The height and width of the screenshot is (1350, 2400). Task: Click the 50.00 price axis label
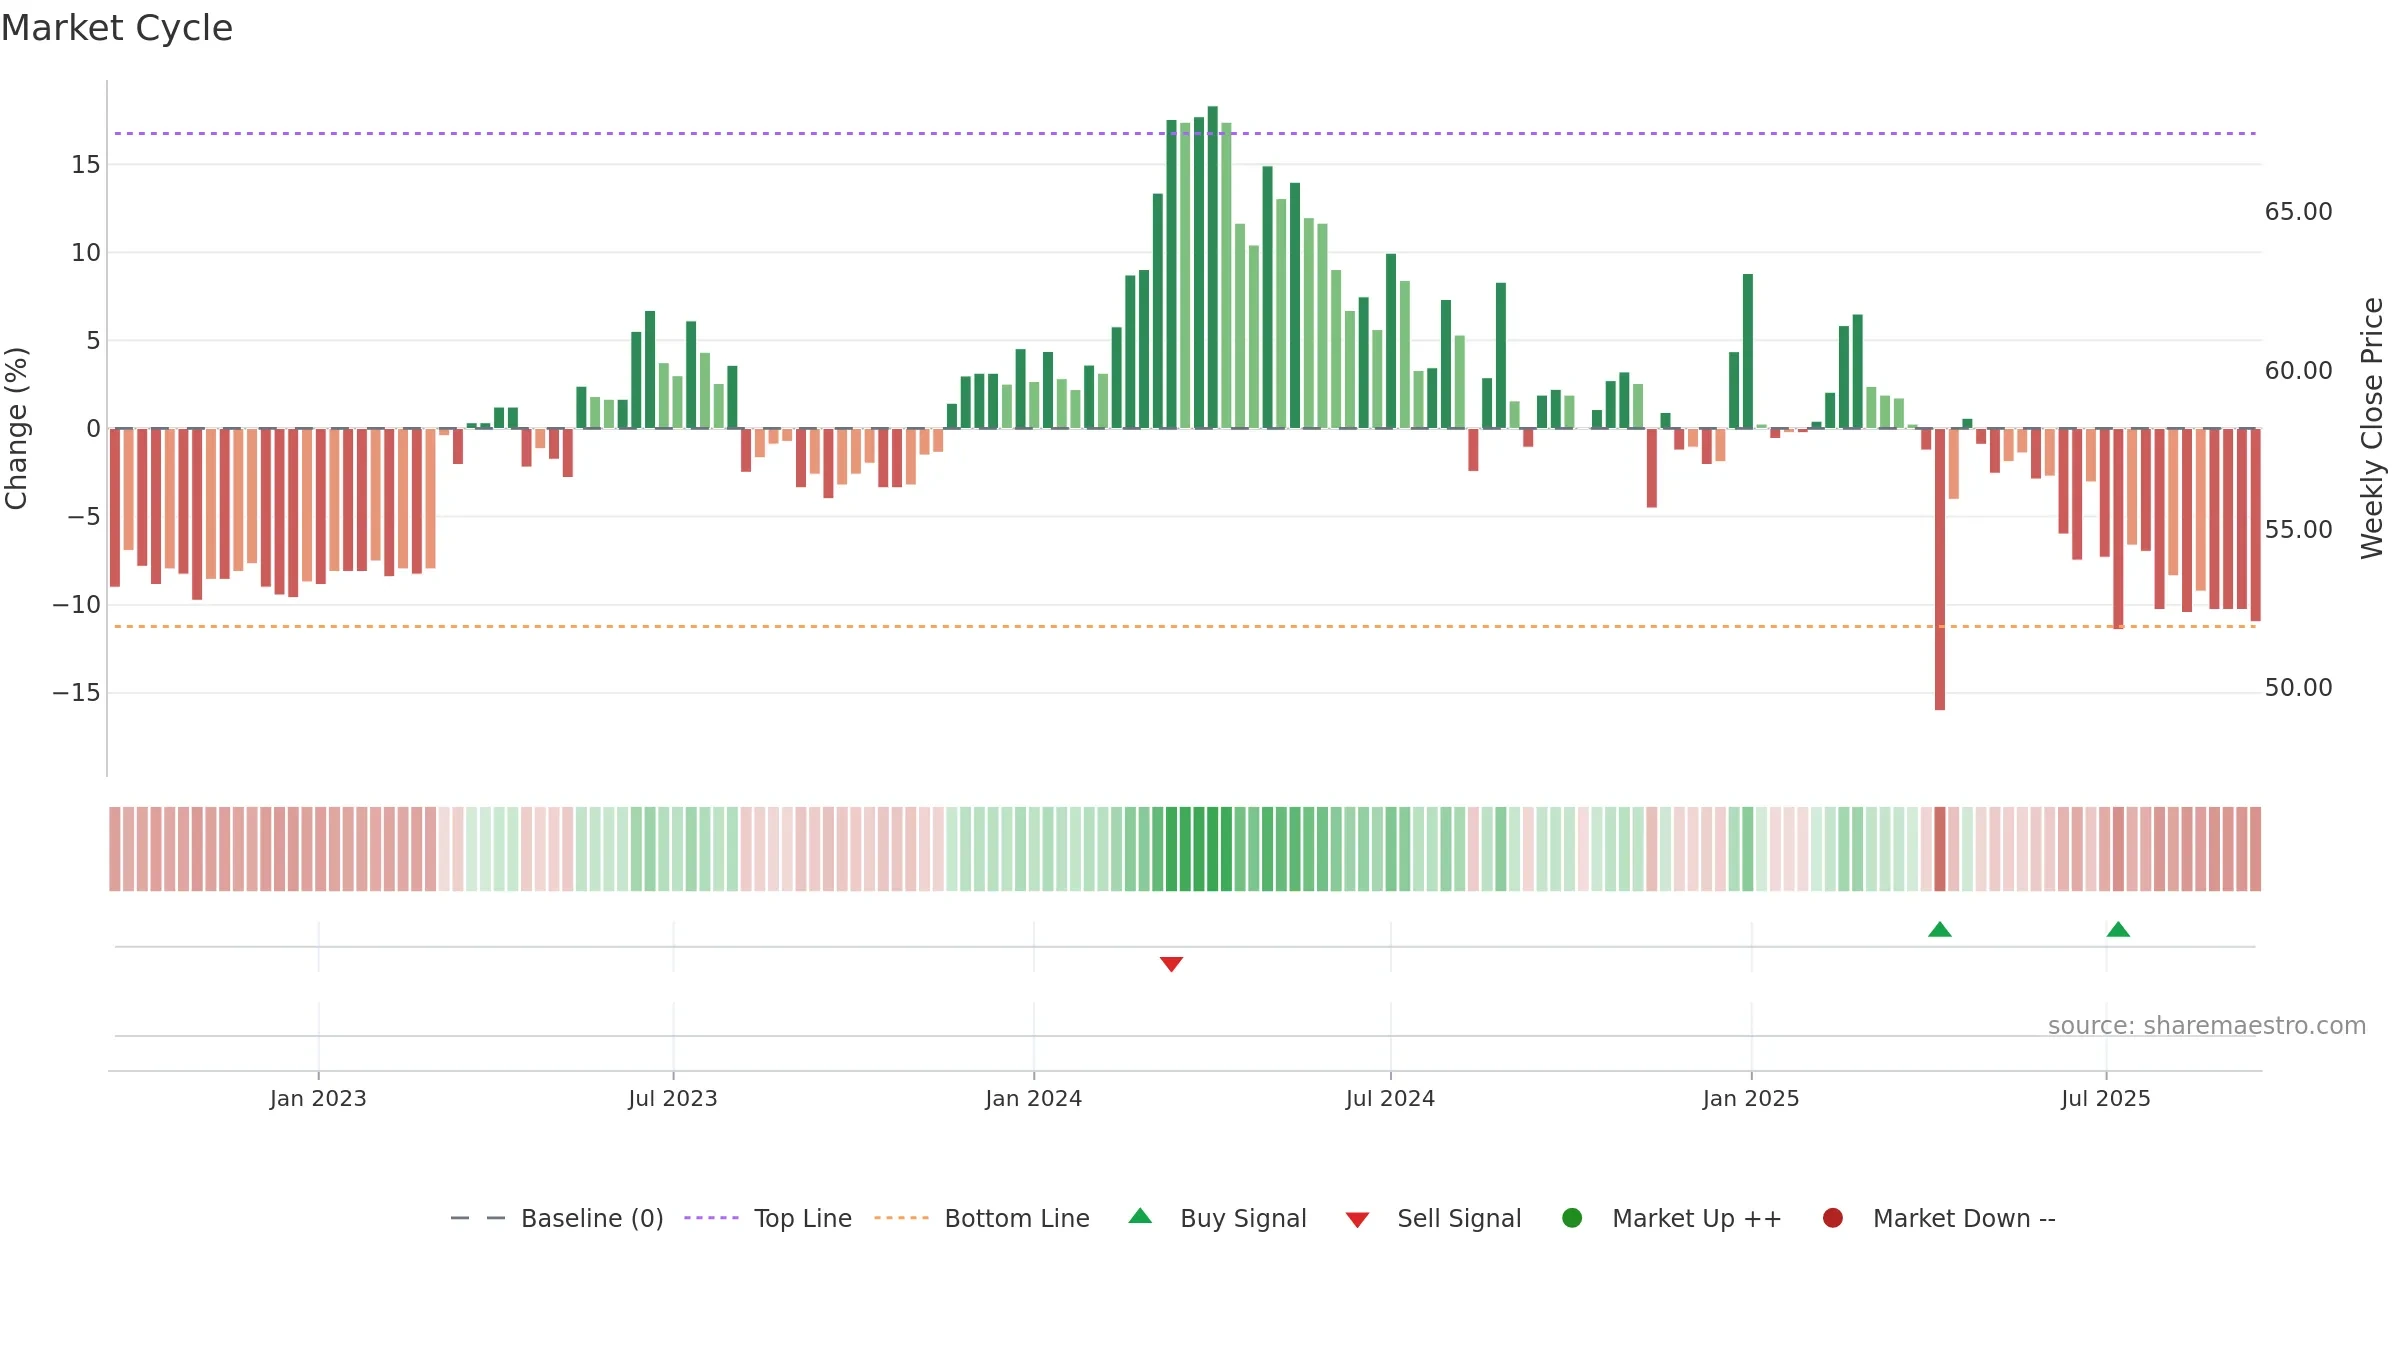click(2298, 688)
